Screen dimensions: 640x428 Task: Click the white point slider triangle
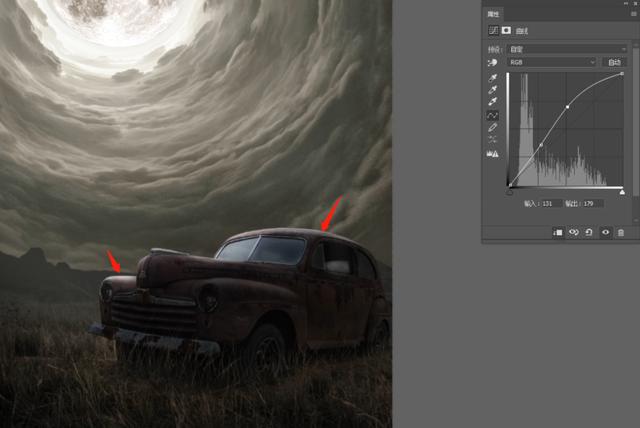coord(622,192)
